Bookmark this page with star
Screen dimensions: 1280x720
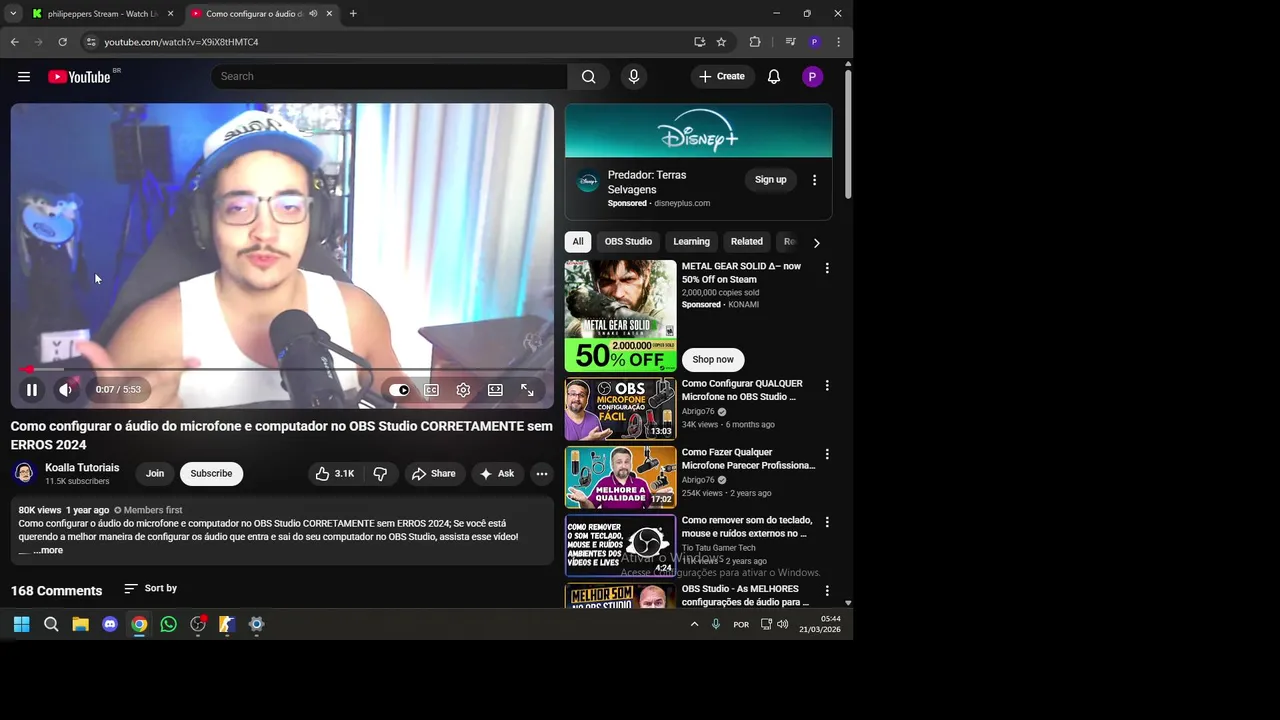pyautogui.click(x=721, y=42)
